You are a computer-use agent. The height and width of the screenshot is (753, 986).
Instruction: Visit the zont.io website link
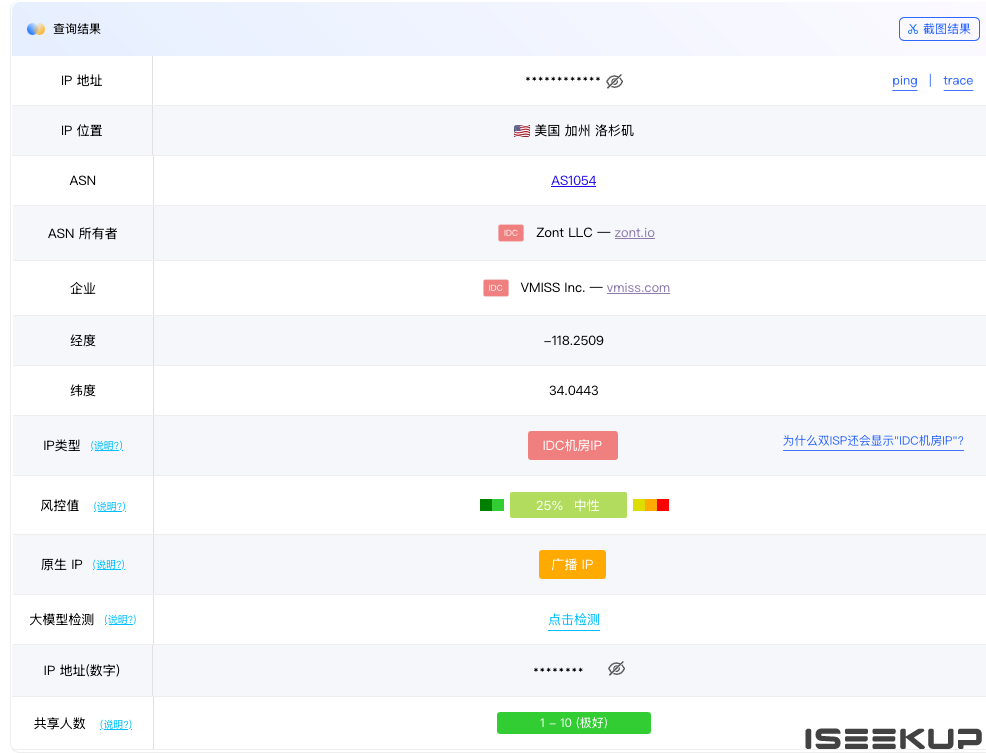coord(634,233)
